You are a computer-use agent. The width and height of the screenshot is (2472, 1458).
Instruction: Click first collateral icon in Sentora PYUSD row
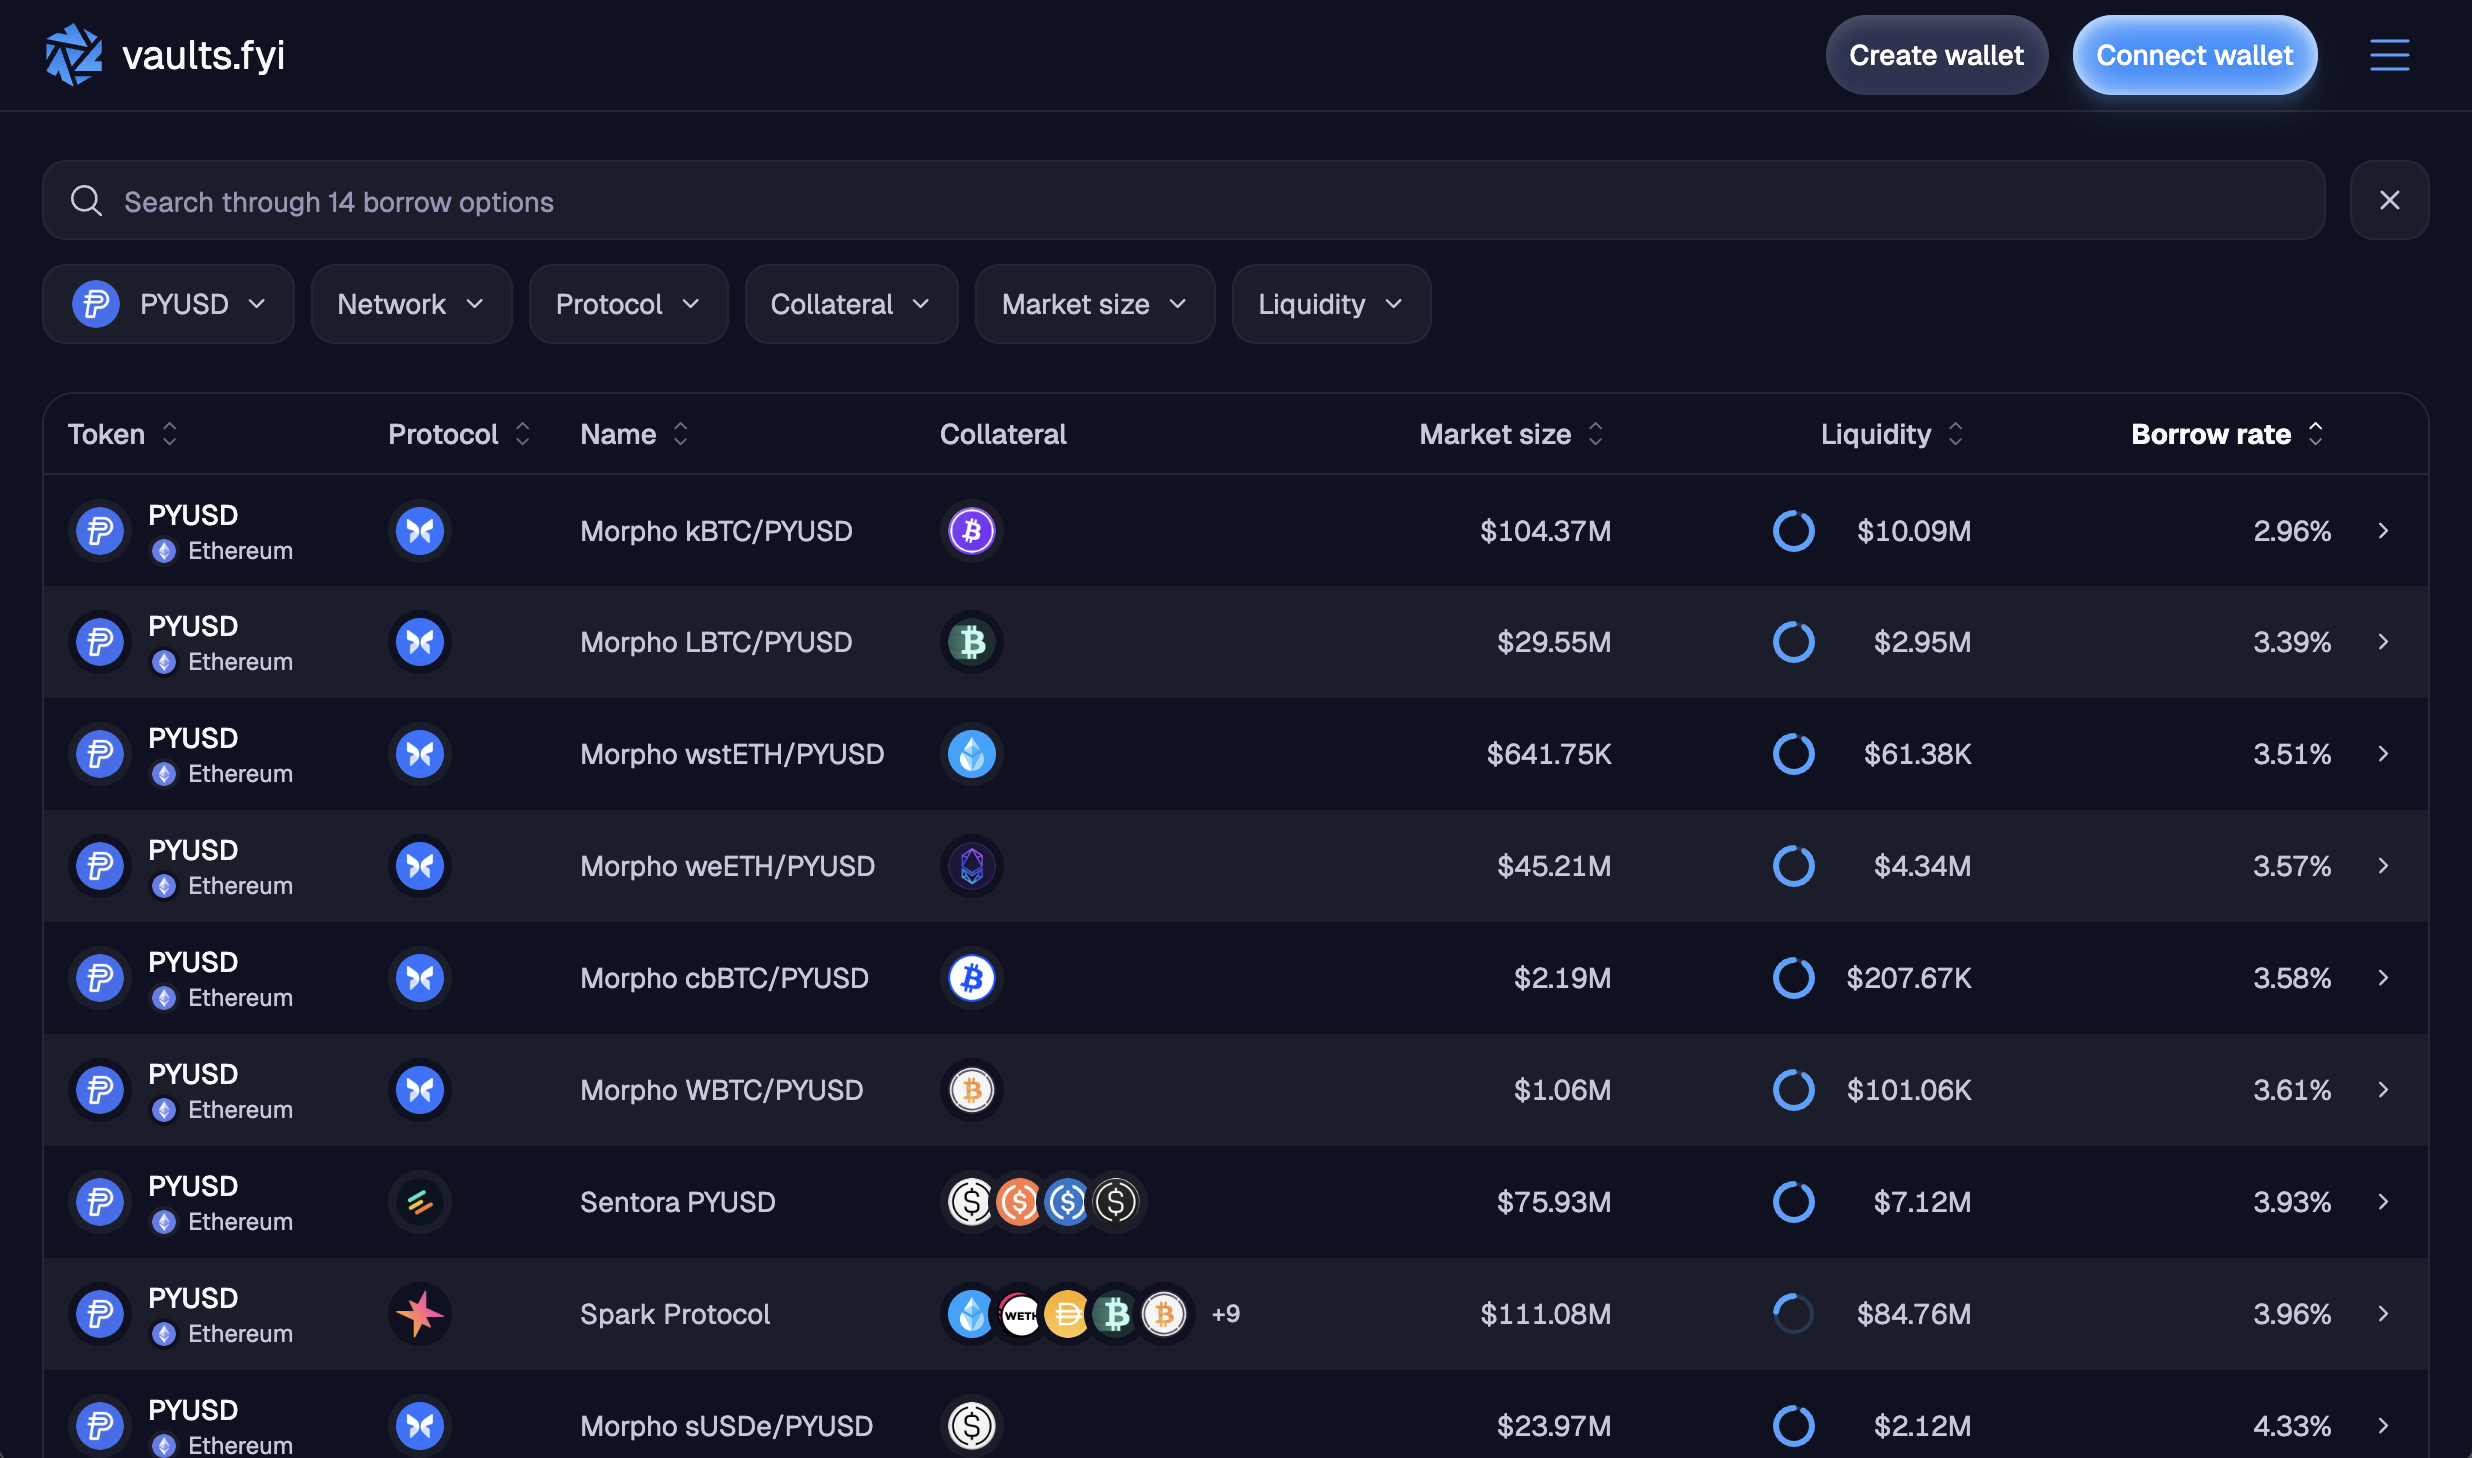[x=971, y=1202]
